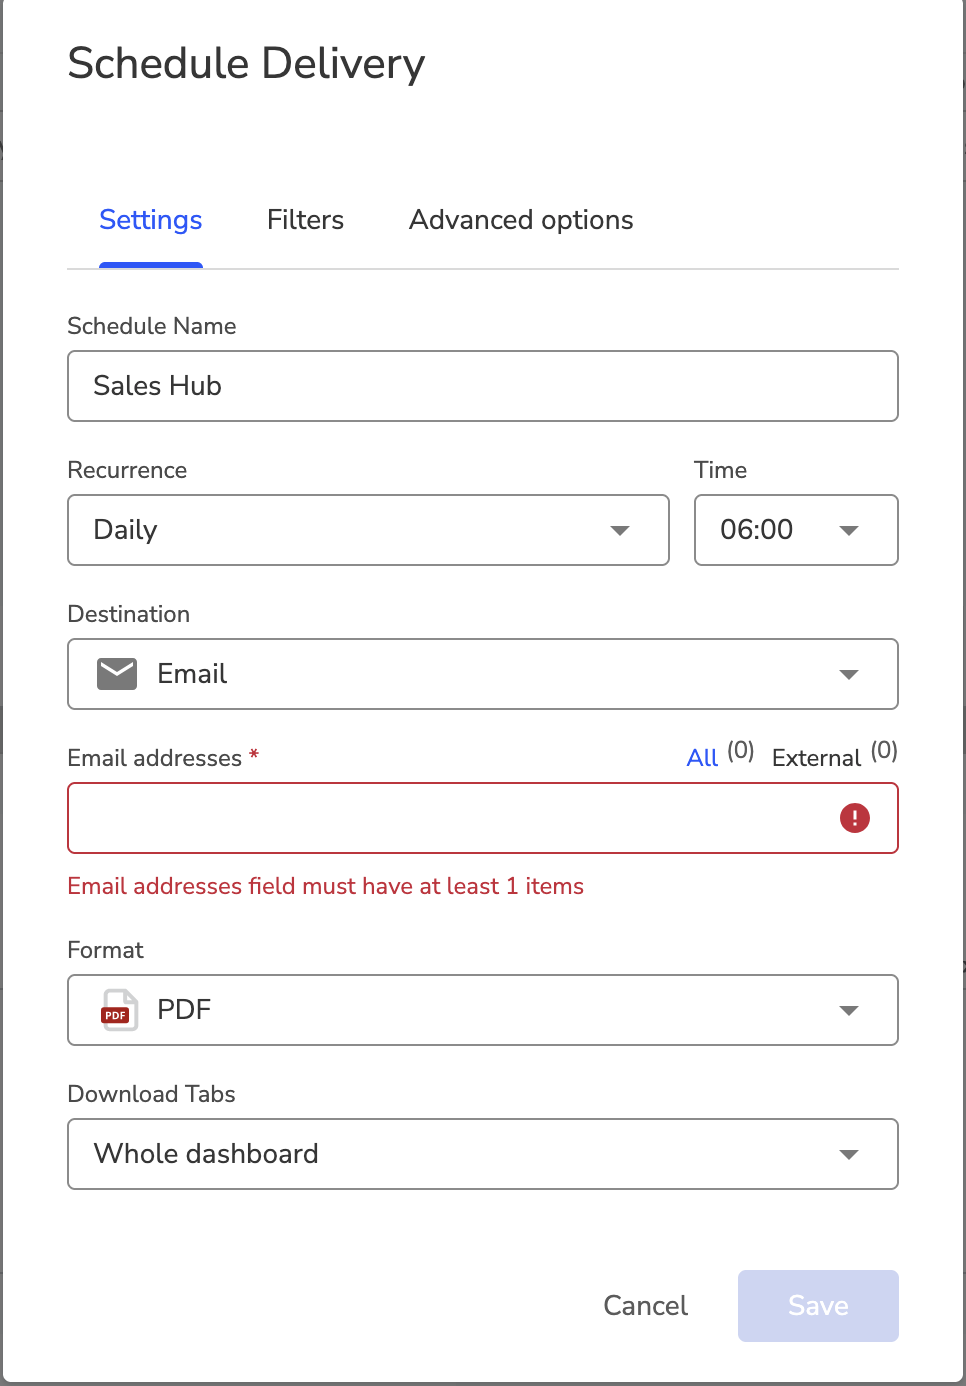This screenshot has height=1386, width=966.
Task: Focus the Email addresses input field
Action: 483,818
